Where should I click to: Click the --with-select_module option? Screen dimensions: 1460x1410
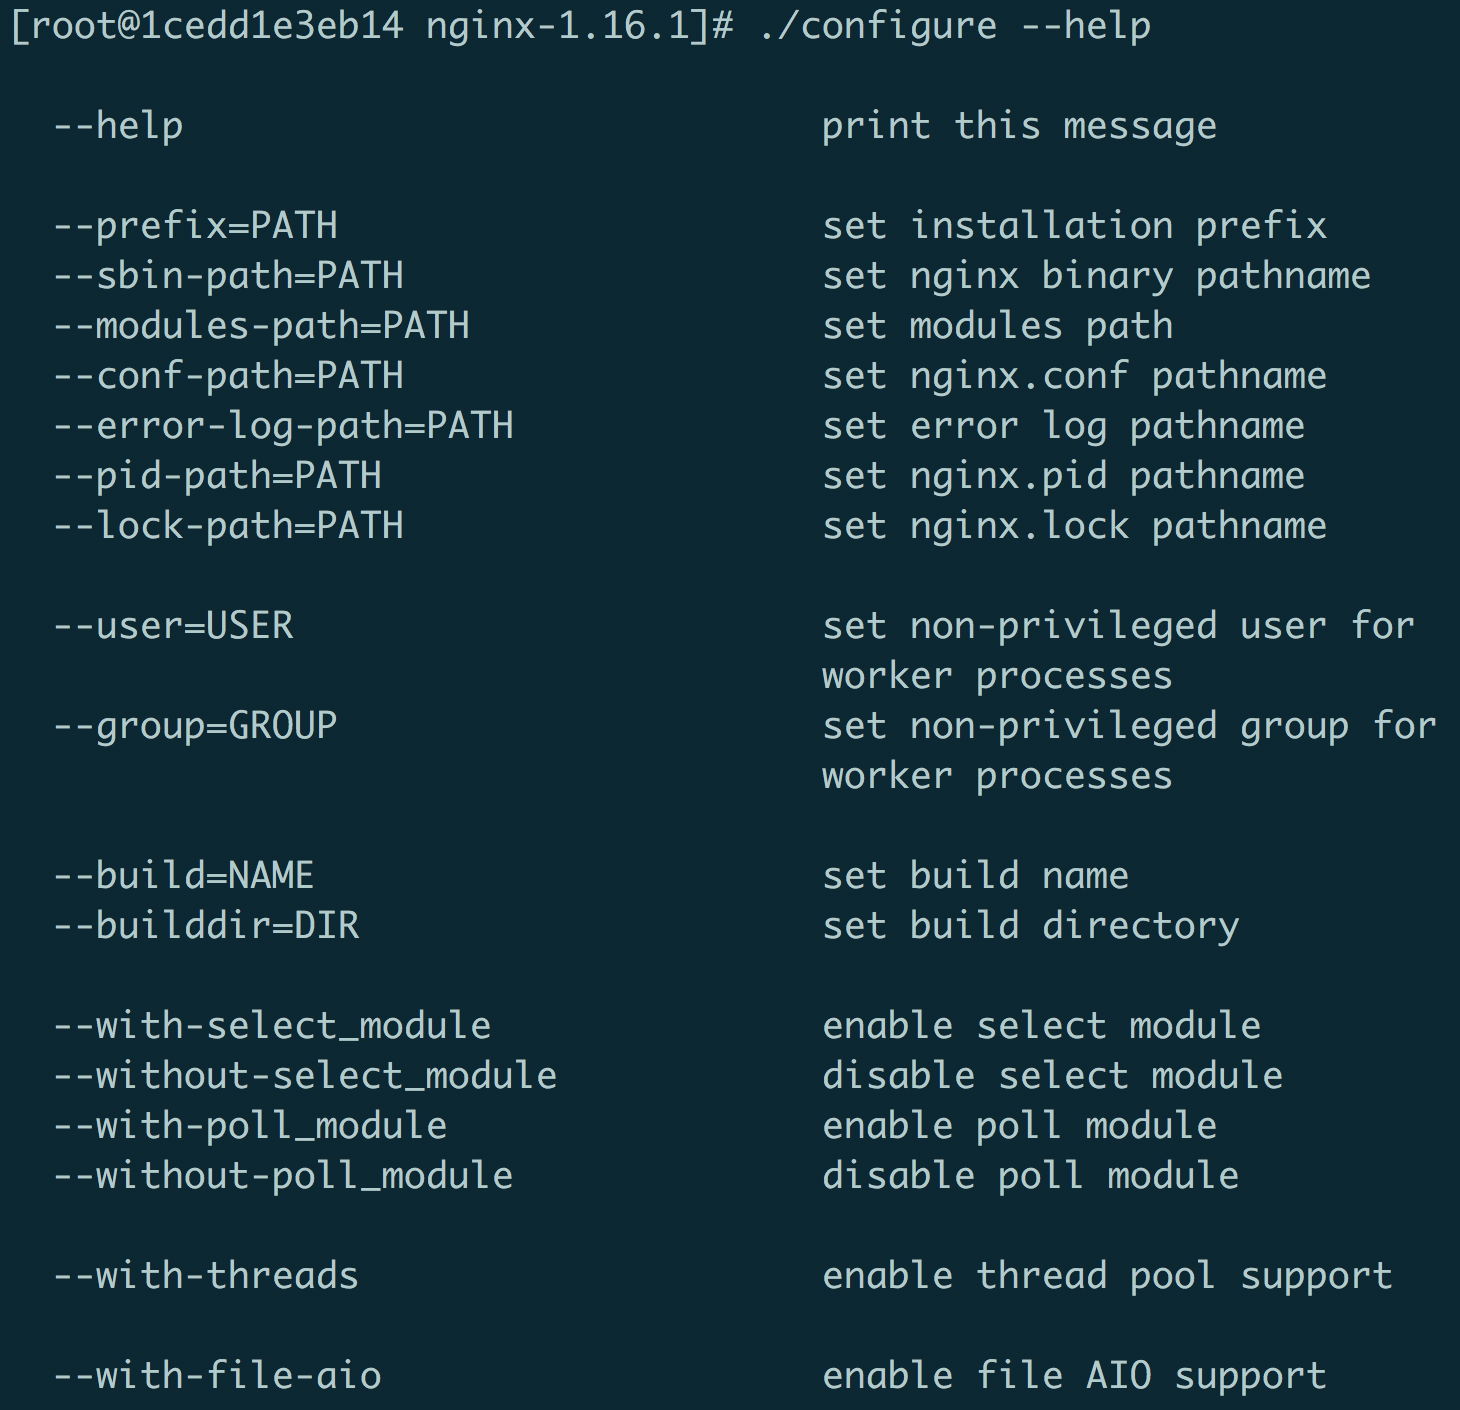pos(273,1026)
